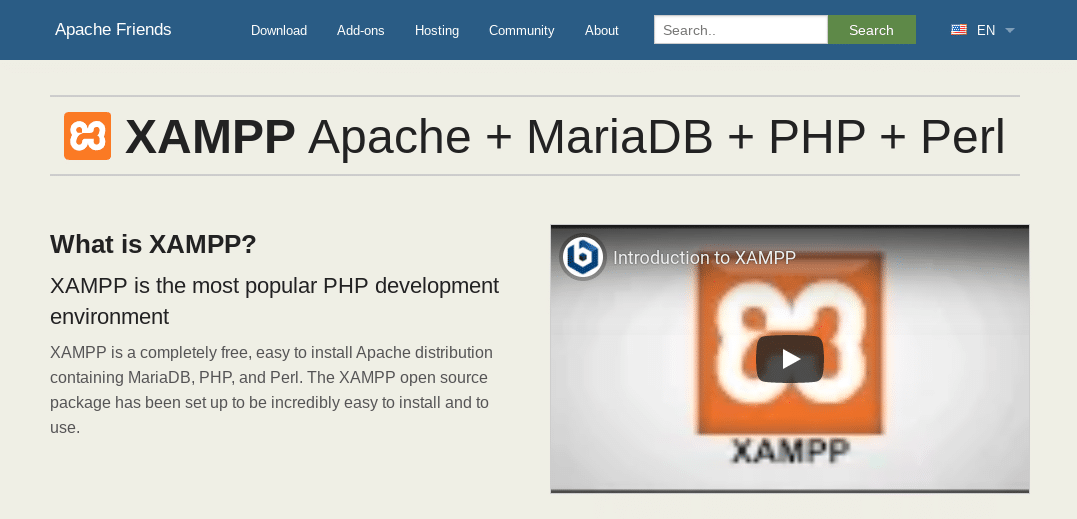
Task: Play the Introduction to XAMPP video
Action: click(789, 359)
